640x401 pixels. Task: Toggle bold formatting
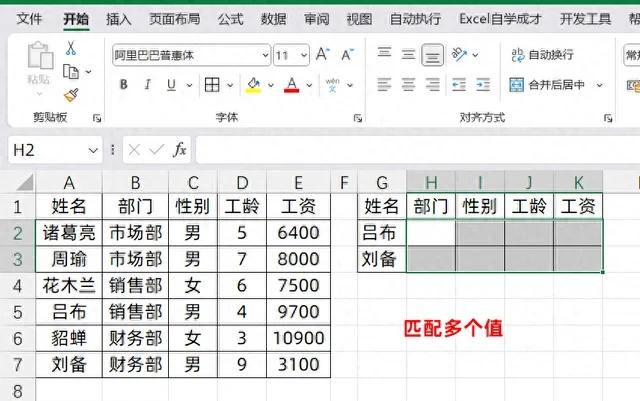pos(124,85)
